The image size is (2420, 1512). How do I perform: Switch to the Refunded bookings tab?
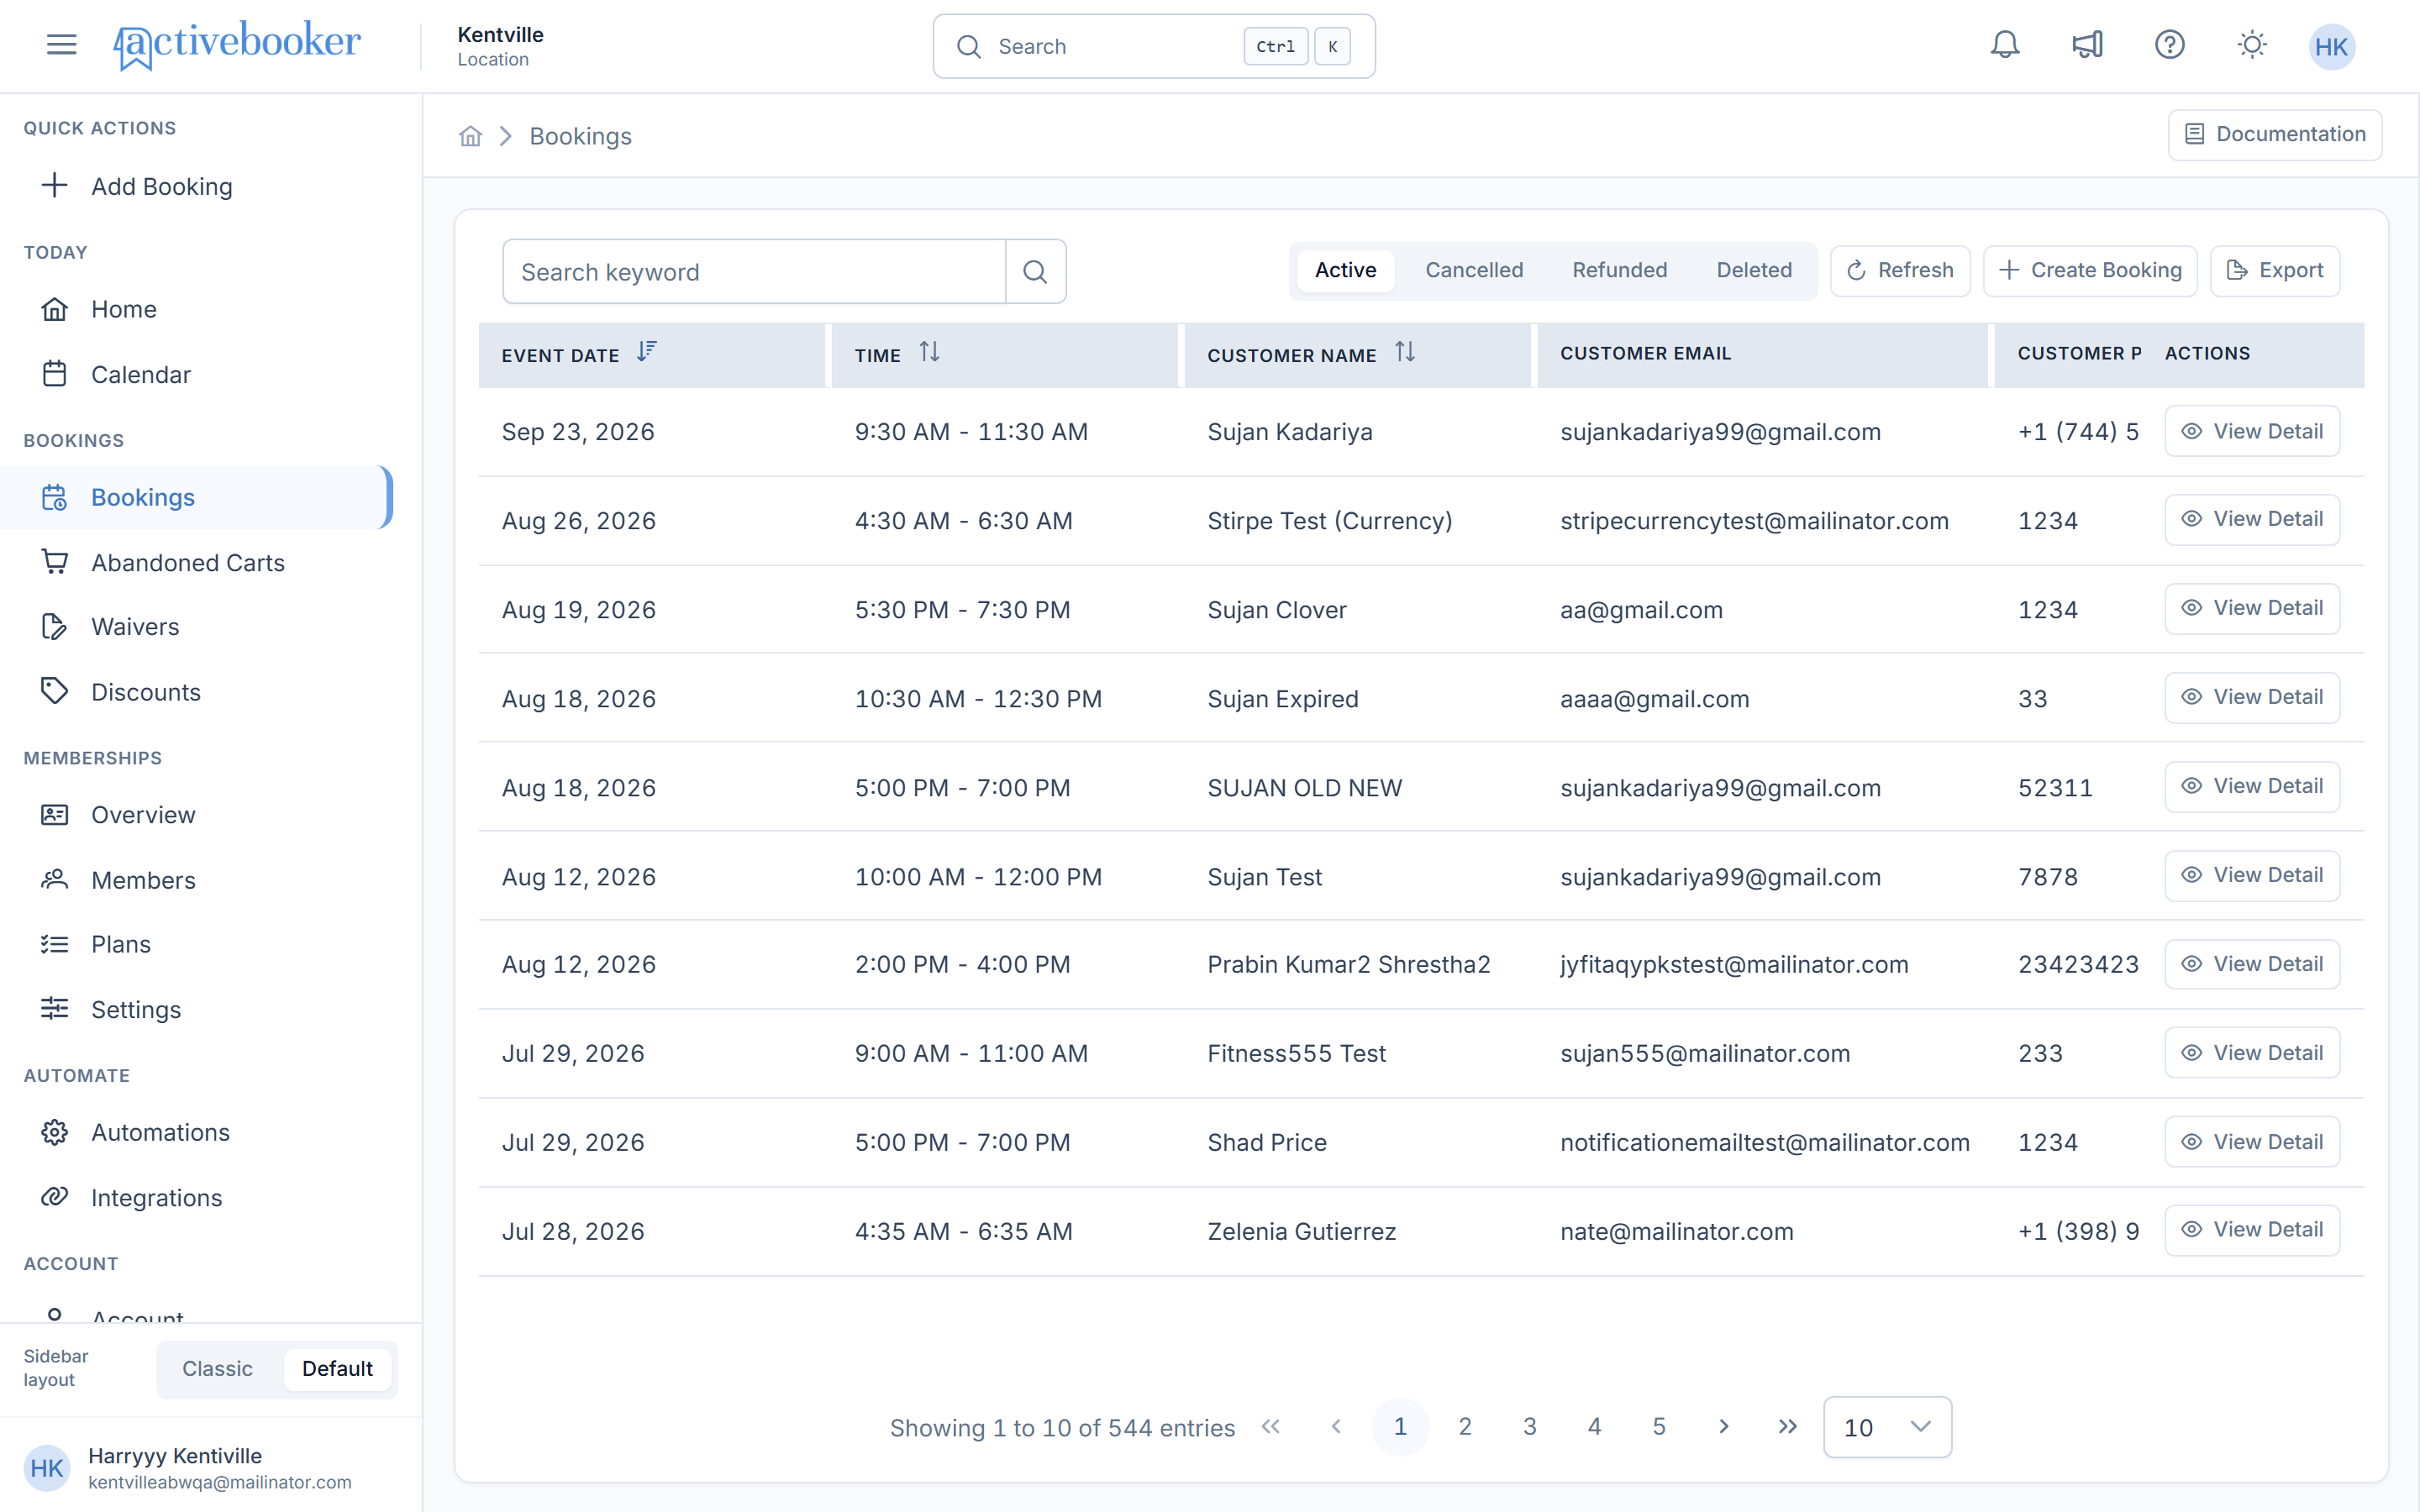tap(1620, 270)
